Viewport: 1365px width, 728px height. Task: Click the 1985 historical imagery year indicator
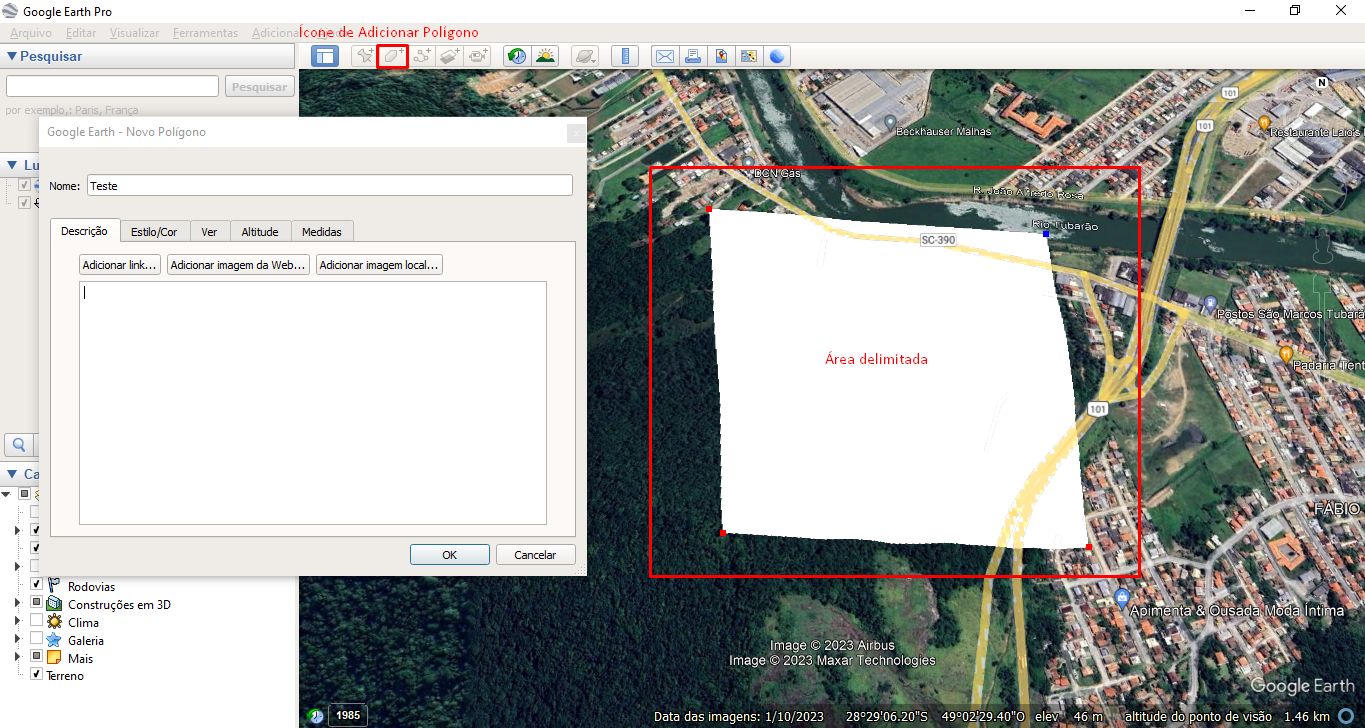pos(347,715)
